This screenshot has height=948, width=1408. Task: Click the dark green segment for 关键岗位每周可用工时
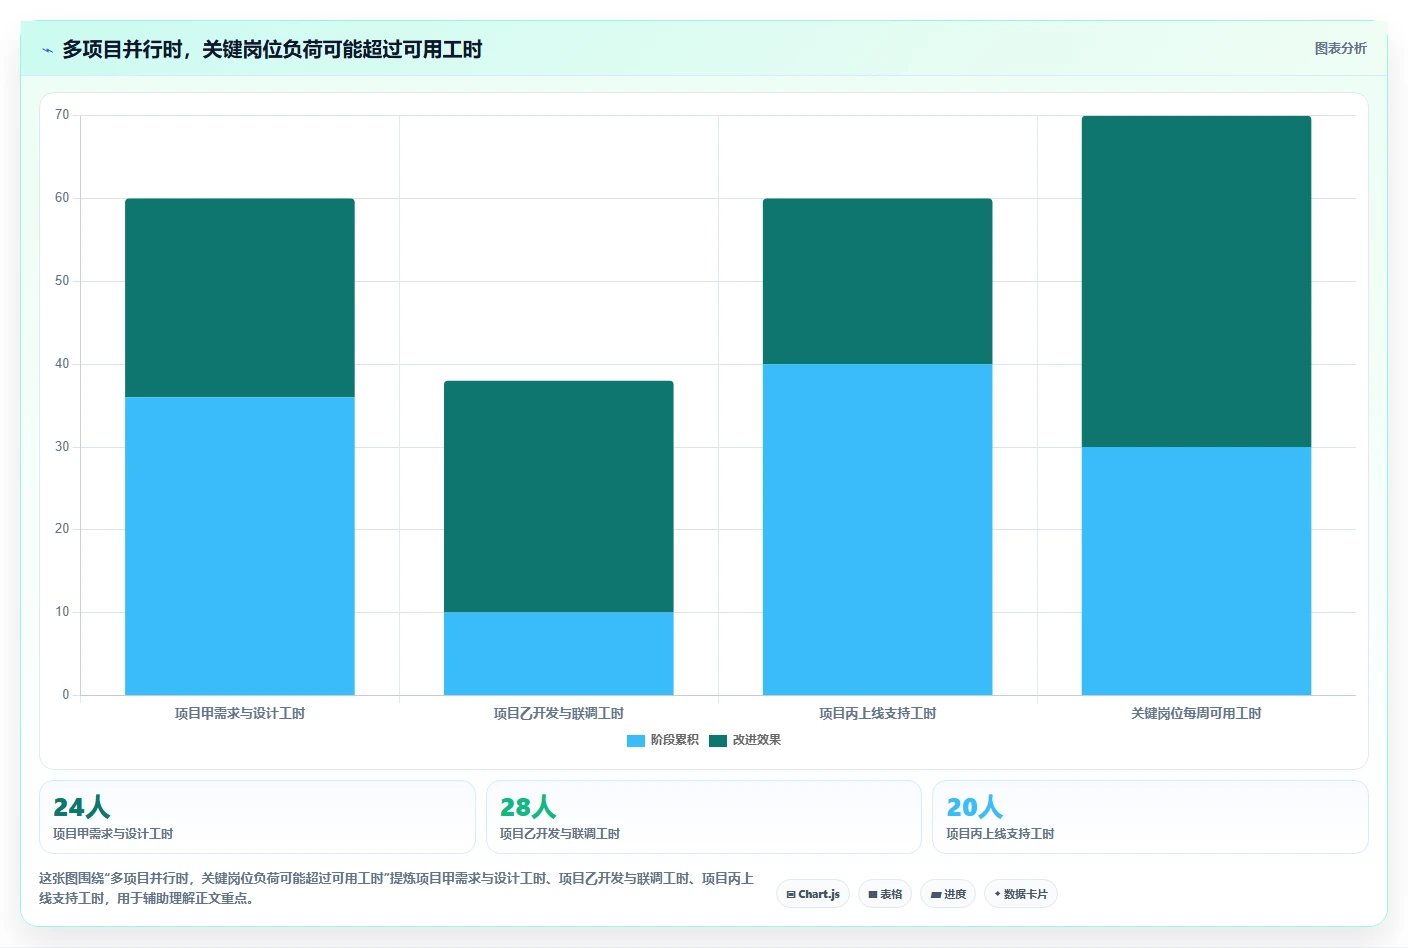pos(1197,281)
